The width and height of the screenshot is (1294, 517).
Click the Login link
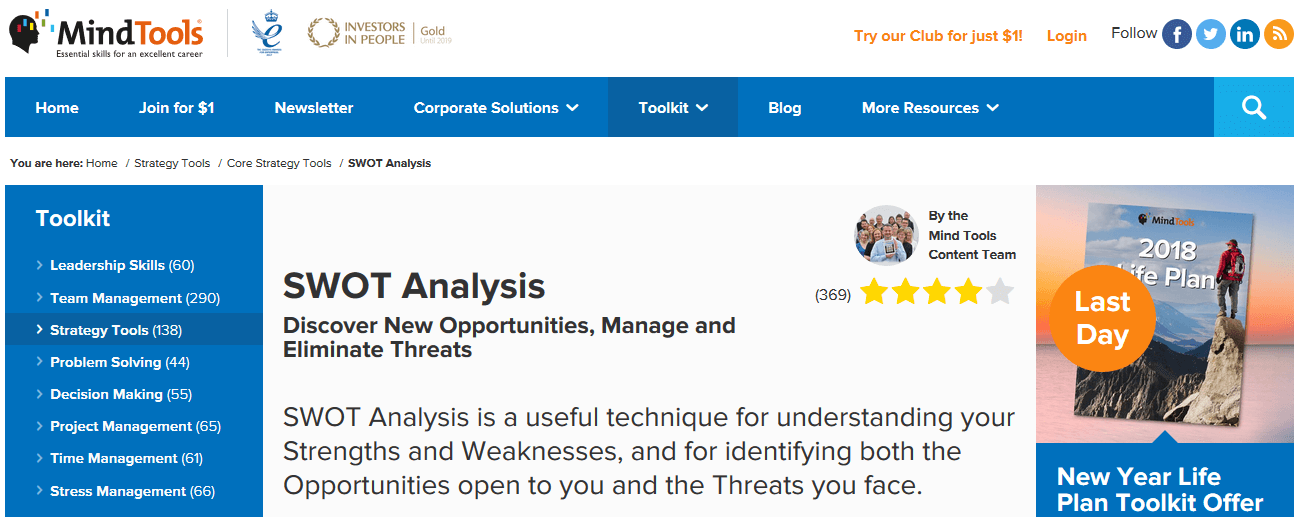pyautogui.click(x=1066, y=36)
